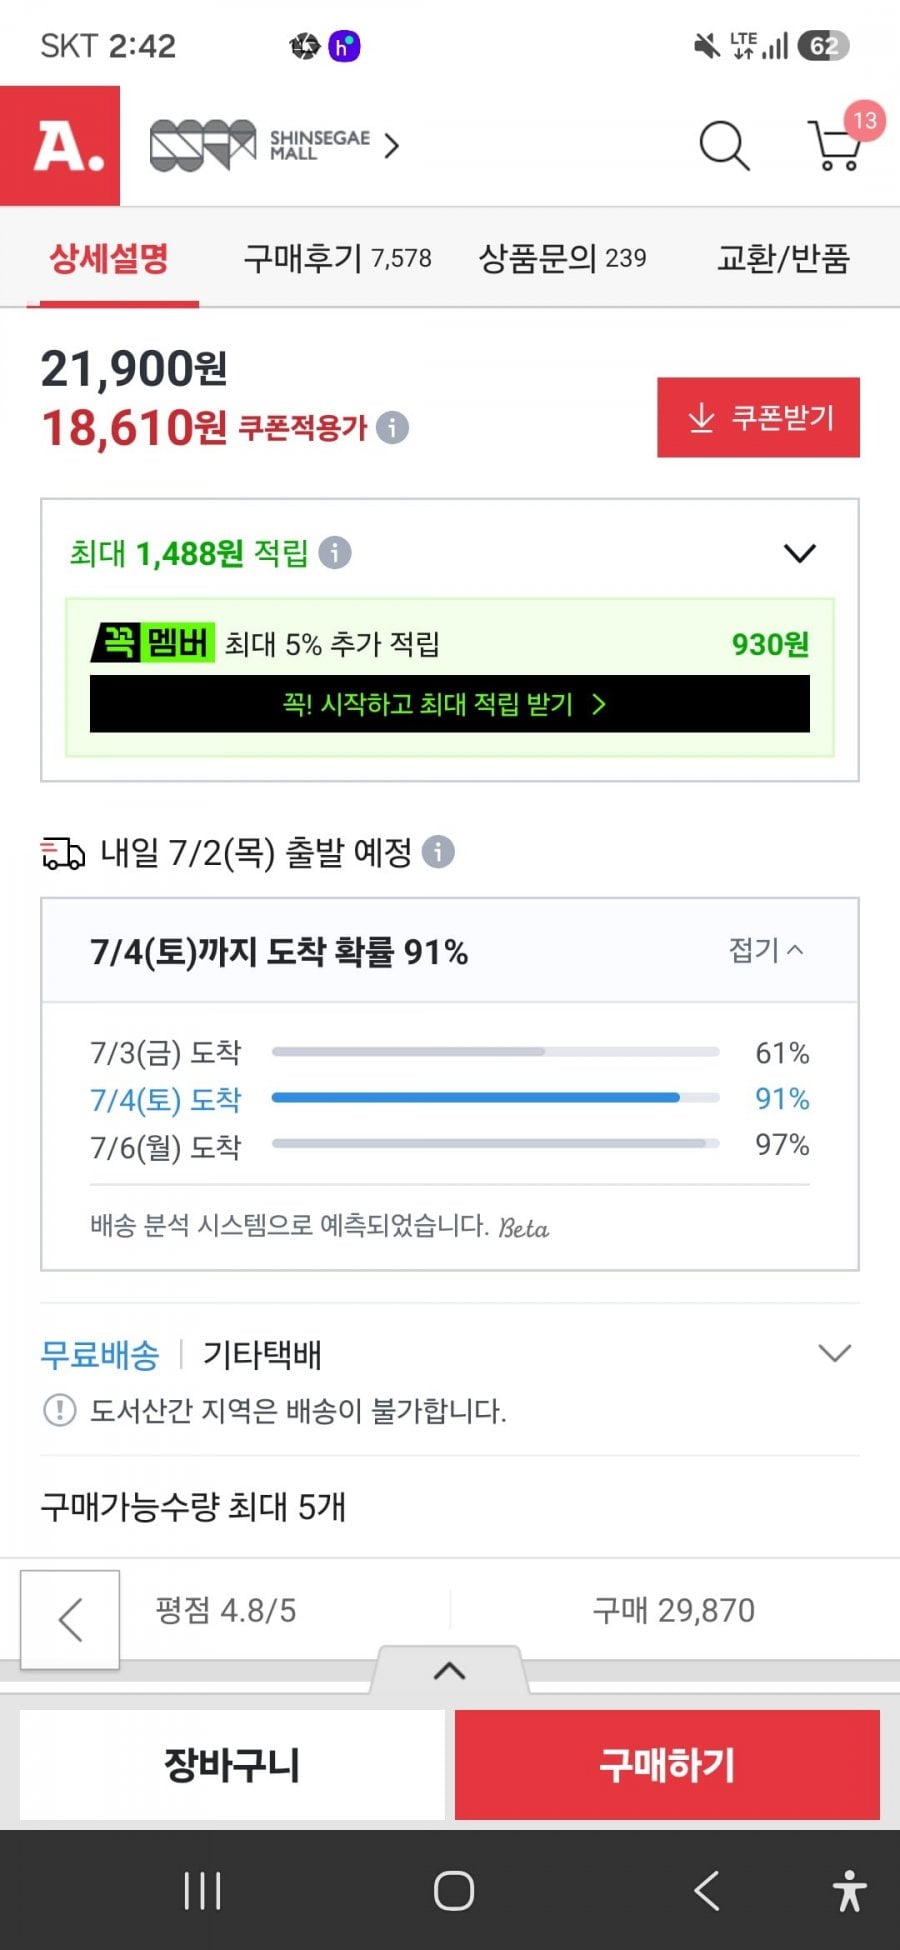
Task: Tap 구매하기 purchase button
Action: point(667,1764)
